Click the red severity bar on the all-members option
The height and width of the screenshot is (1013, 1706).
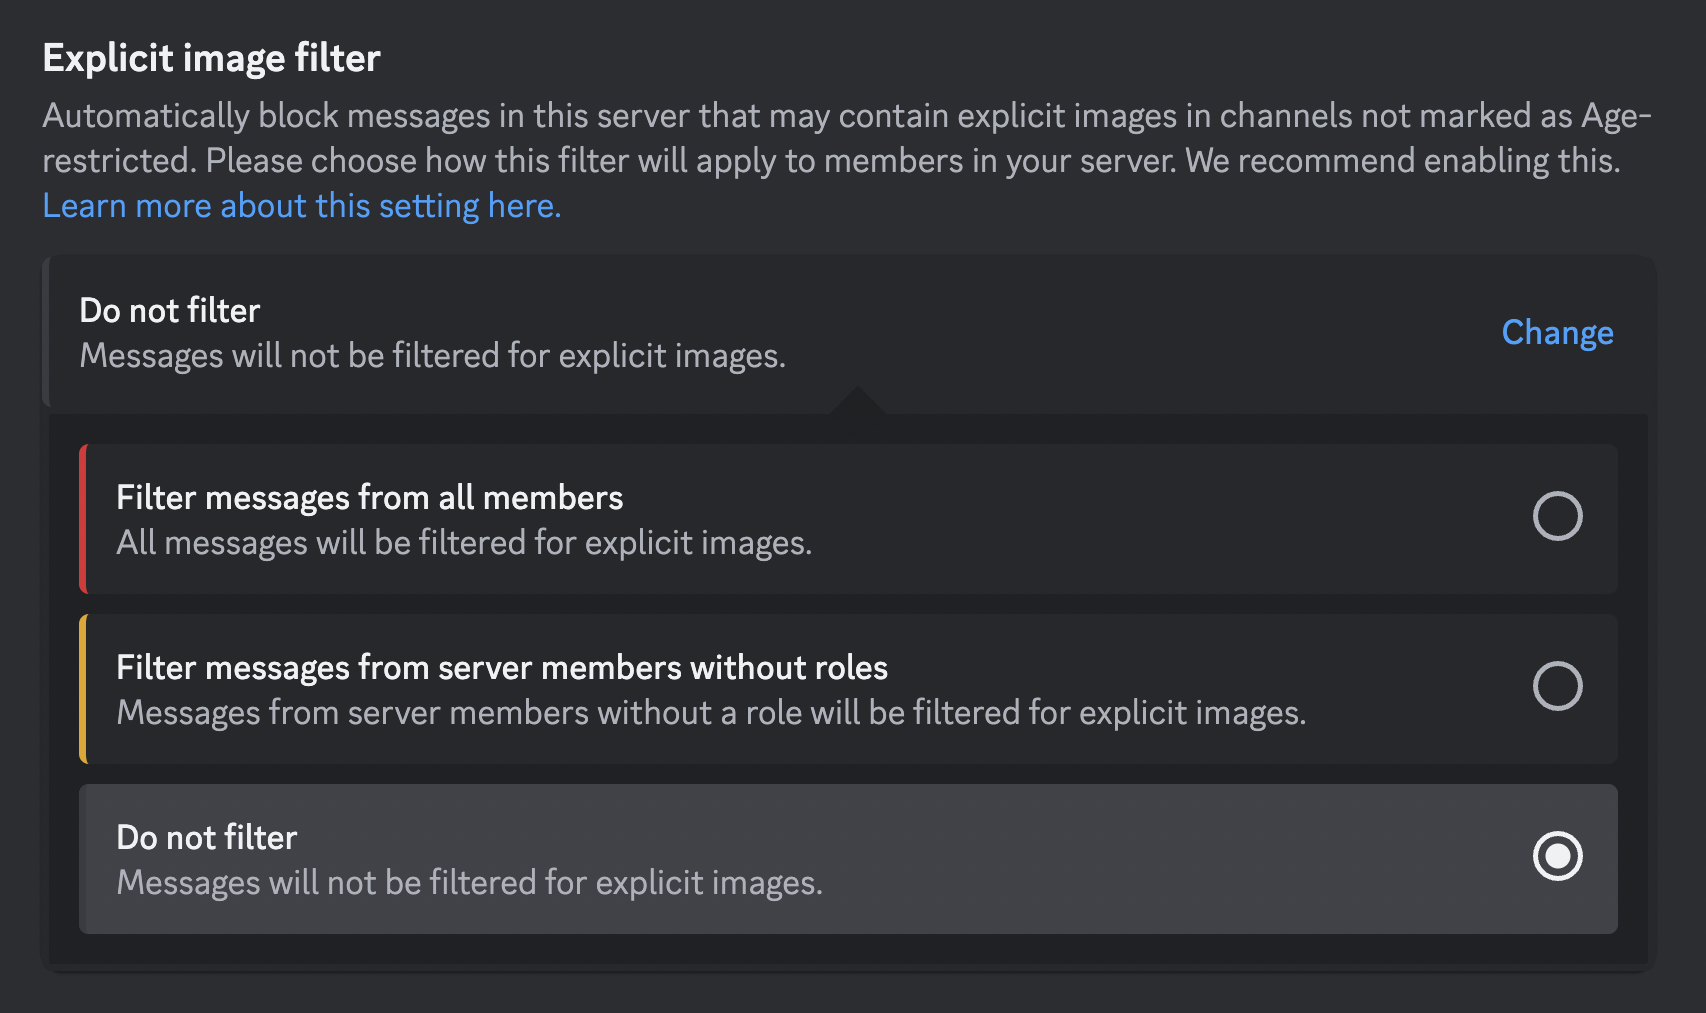click(84, 519)
